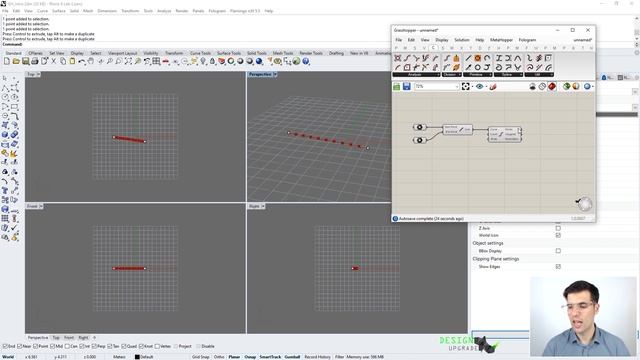Click the Cut scissors icon
The image size is (640, 360).
click(x=53, y=61)
